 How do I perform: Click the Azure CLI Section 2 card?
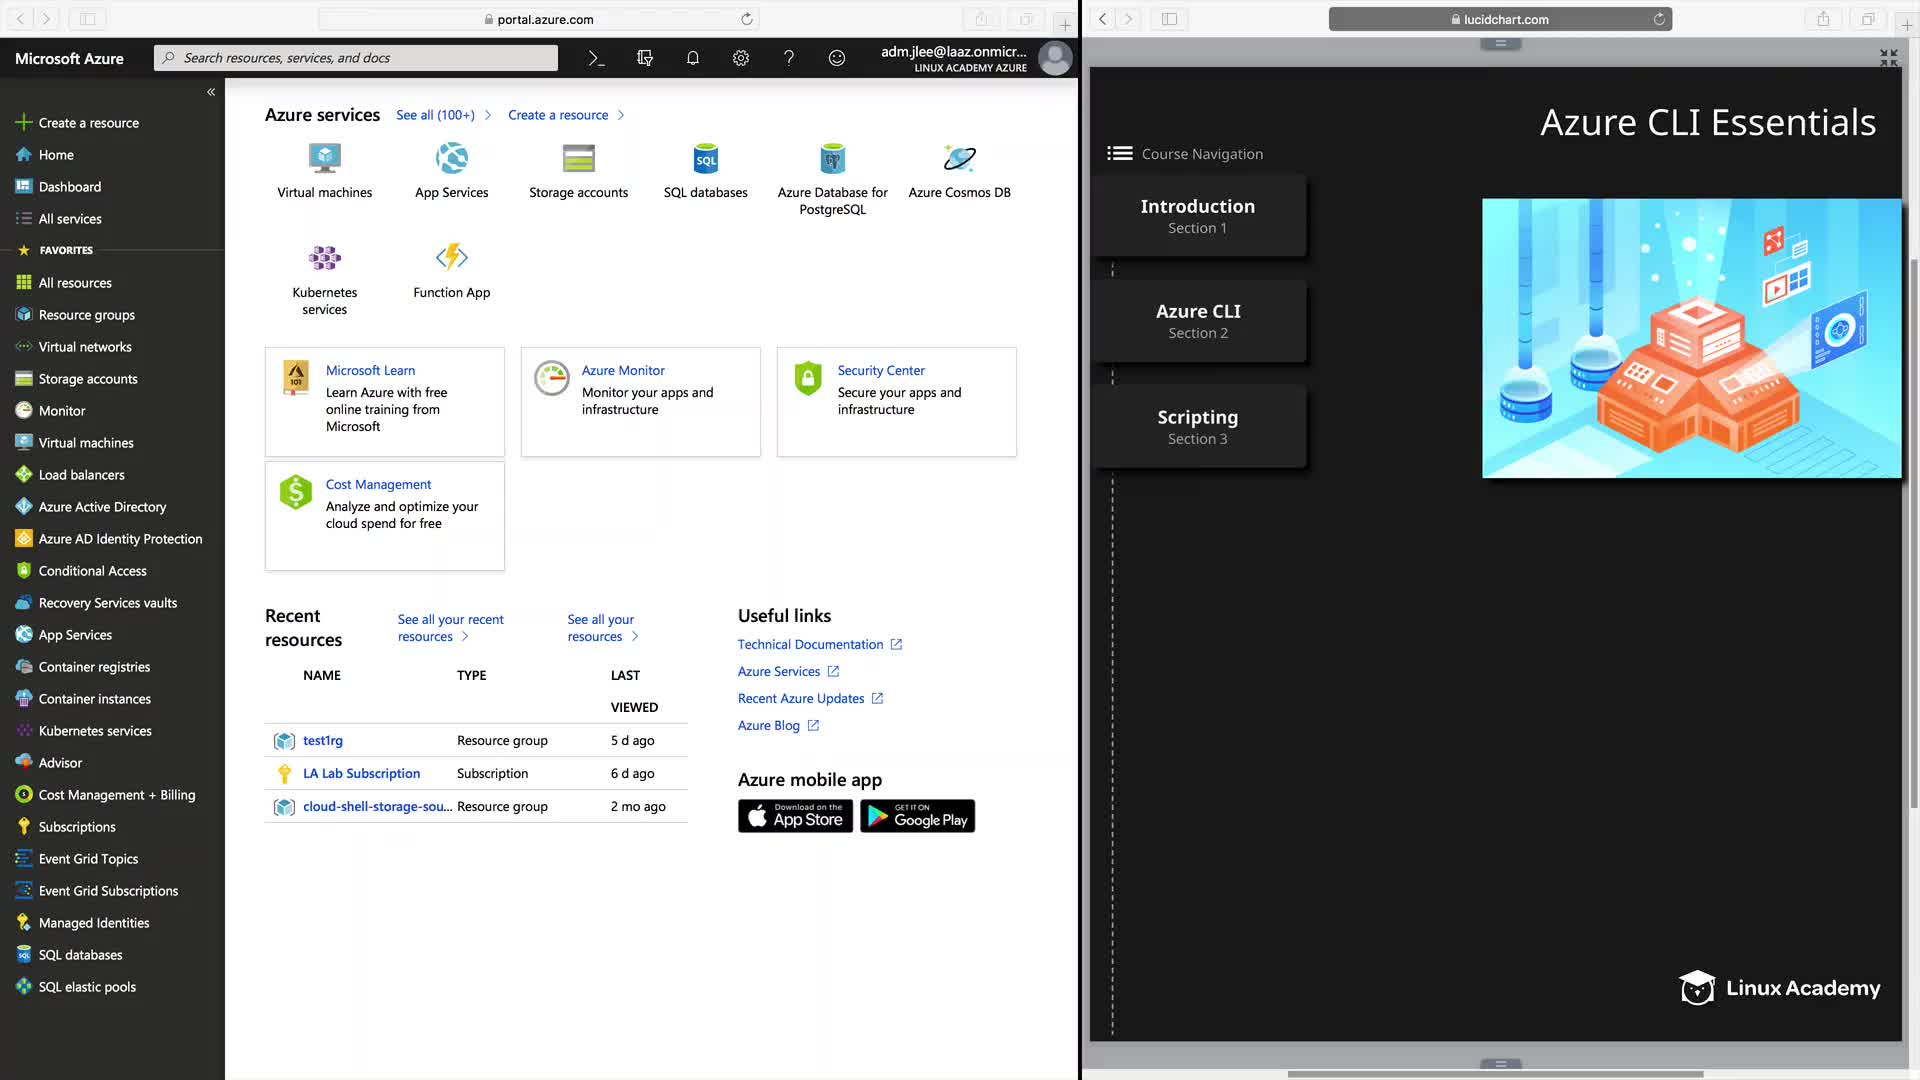click(x=1198, y=321)
